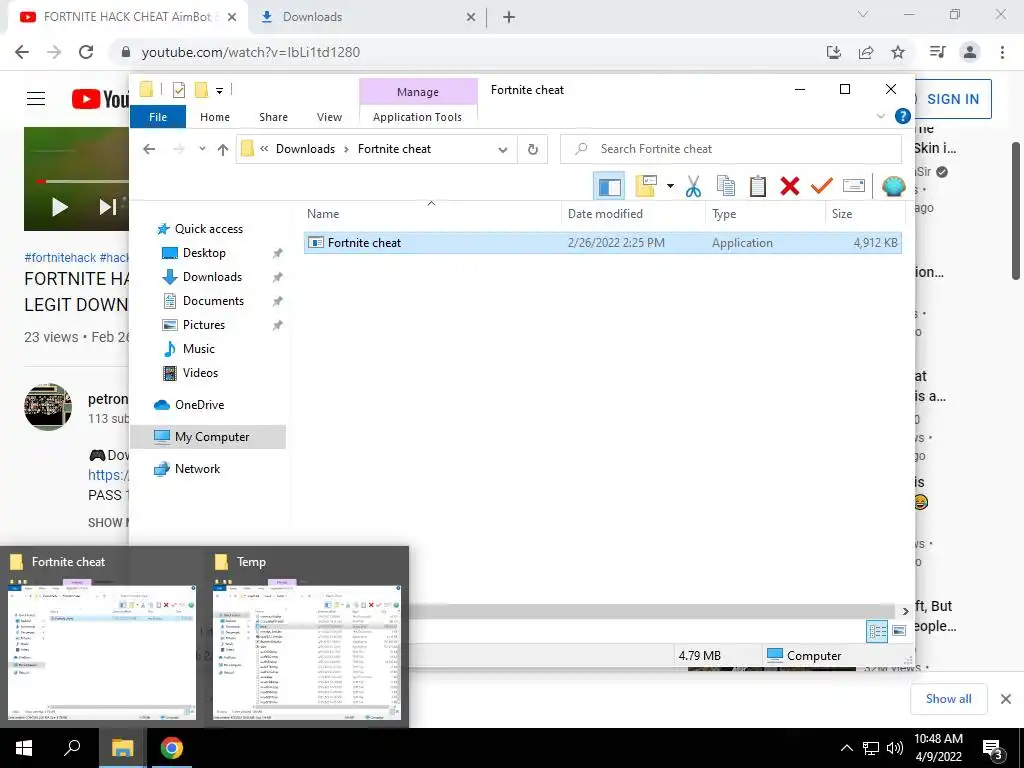Expand folder options dropdown arrow
1024x768 pixels.
pyautogui.click(x=670, y=187)
